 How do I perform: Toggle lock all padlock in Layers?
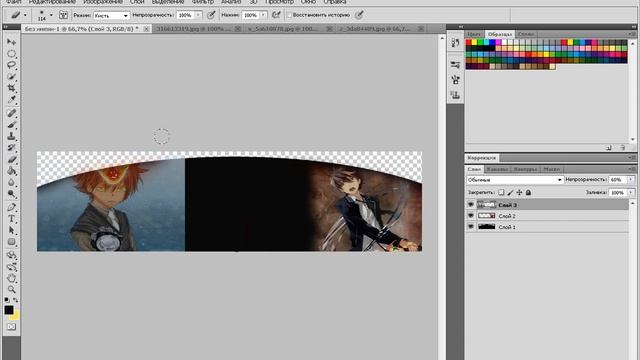(528, 192)
